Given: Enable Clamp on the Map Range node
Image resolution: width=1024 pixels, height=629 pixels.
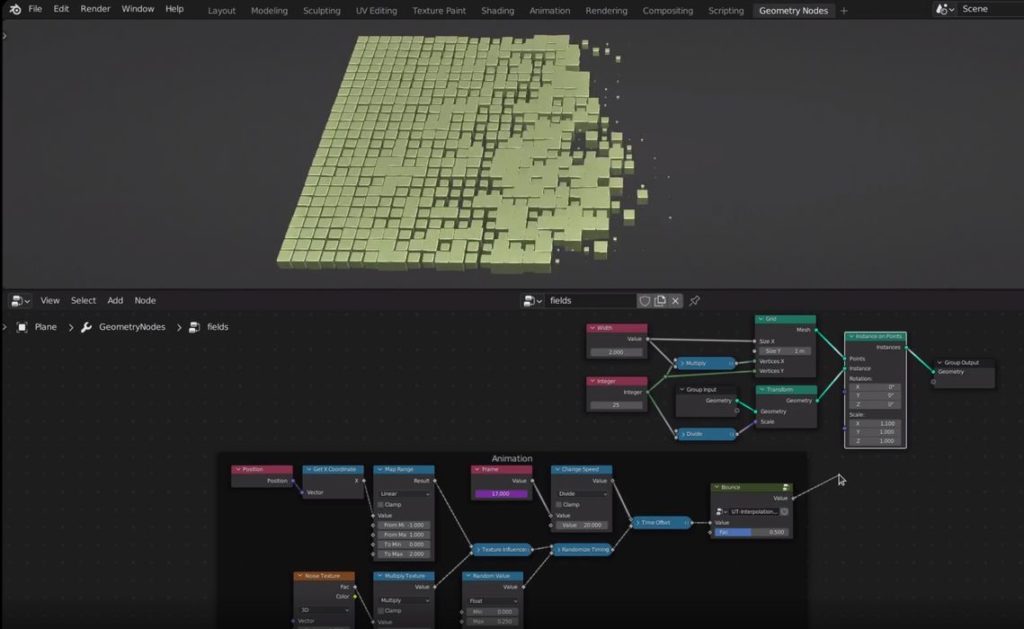Looking at the screenshot, I should [x=381, y=504].
